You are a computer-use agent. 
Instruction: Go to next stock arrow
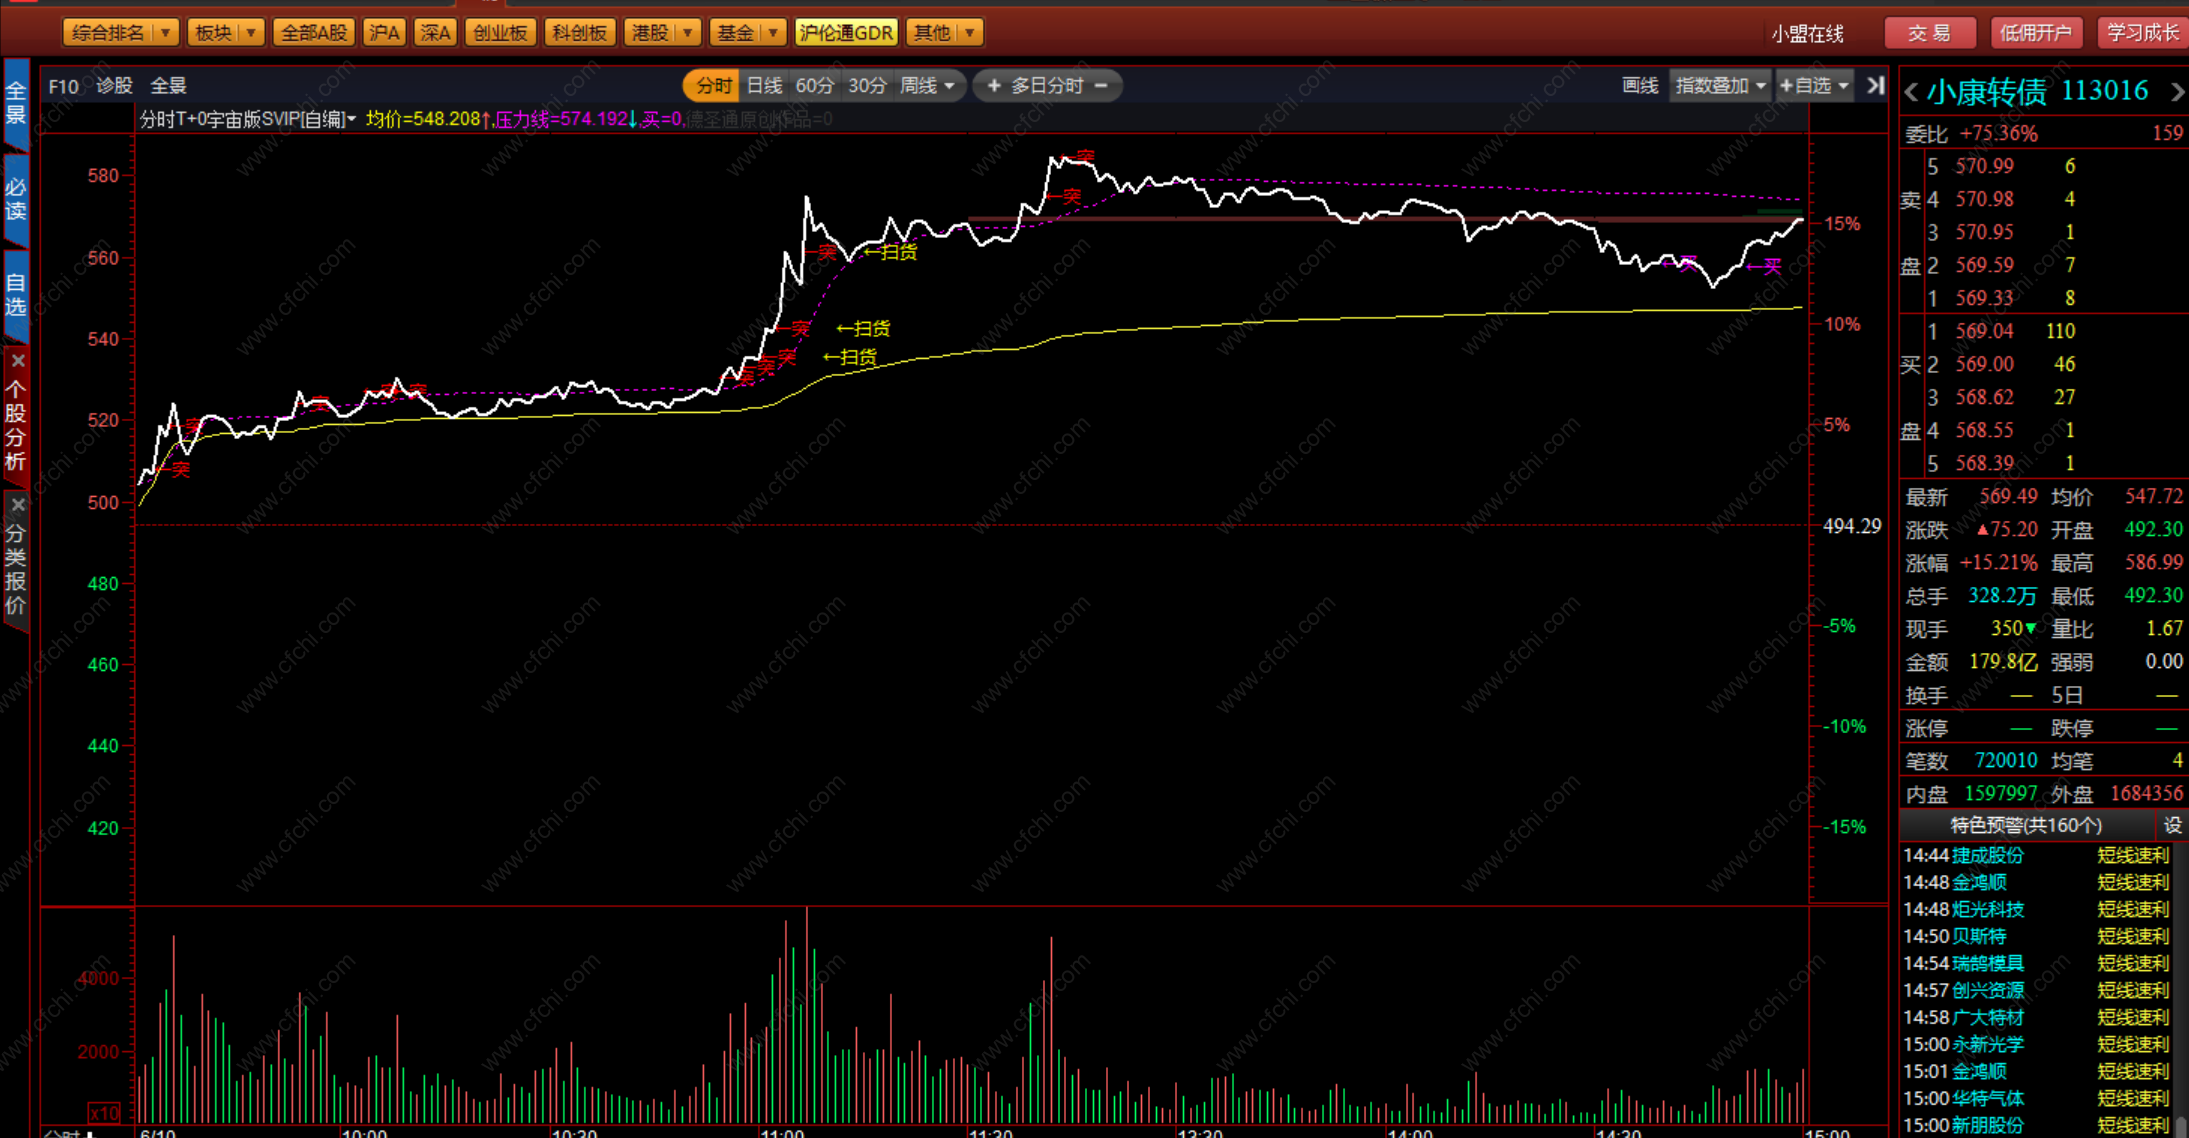tap(2177, 93)
